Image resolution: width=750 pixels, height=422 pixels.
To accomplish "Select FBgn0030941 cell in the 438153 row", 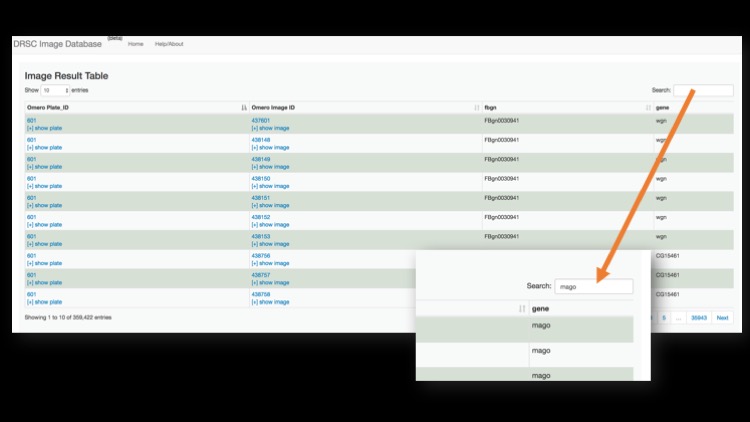I will tap(501, 236).
